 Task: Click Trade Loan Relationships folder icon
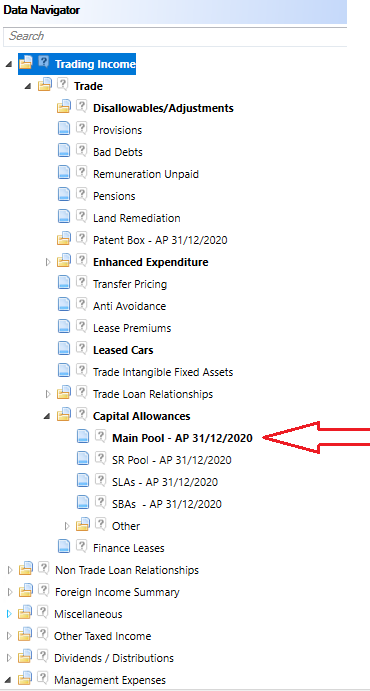tap(64, 393)
